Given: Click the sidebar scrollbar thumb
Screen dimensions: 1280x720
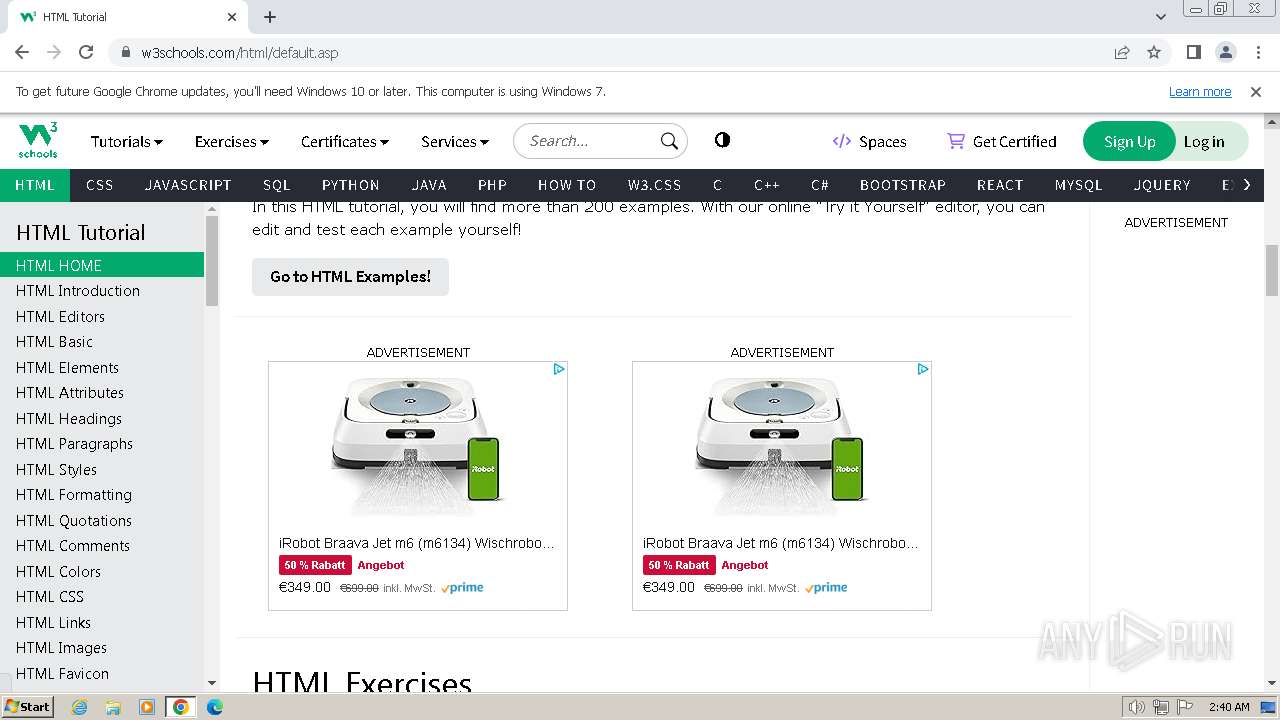Looking at the screenshot, I should [x=212, y=261].
